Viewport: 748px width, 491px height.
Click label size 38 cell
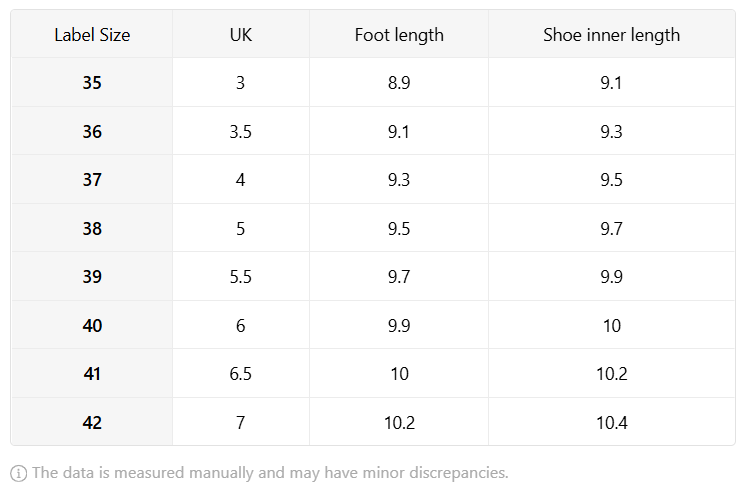(92, 229)
